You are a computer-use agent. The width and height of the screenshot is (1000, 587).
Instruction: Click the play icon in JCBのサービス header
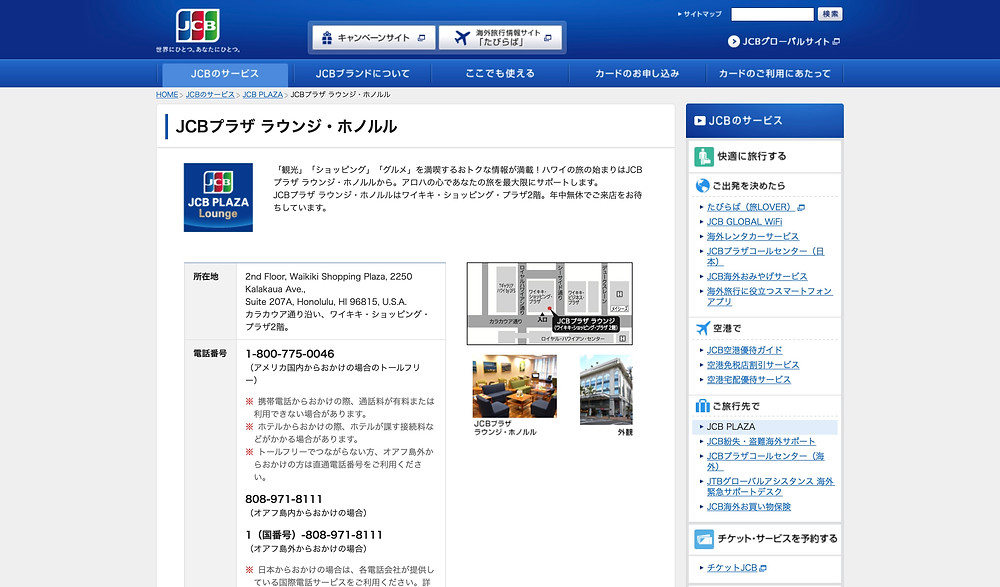700,121
